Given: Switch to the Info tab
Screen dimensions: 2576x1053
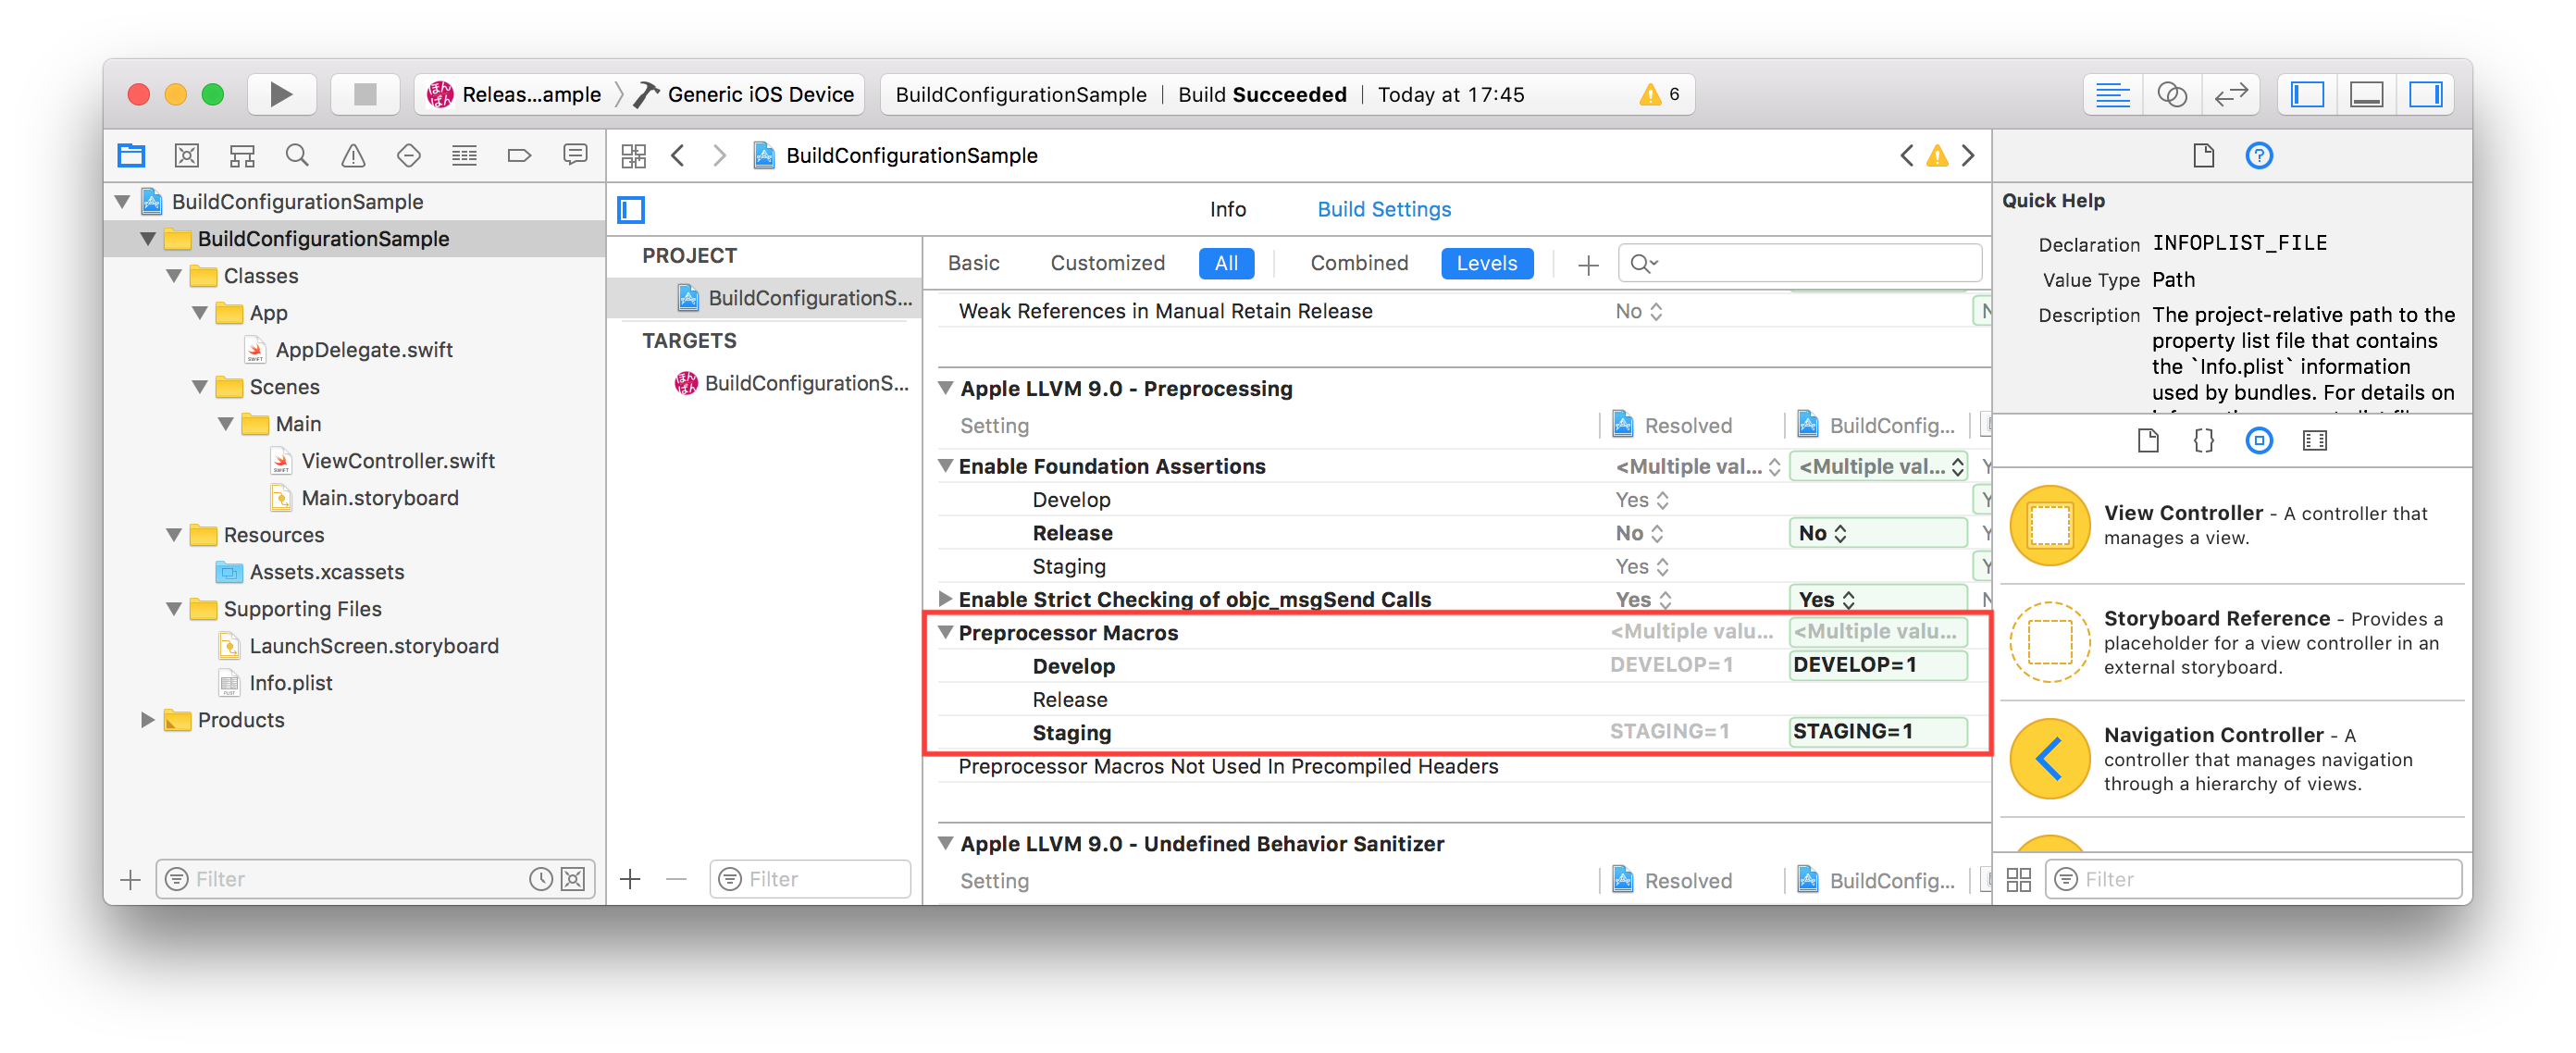Looking at the screenshot, I should (x=1228, y=209).
